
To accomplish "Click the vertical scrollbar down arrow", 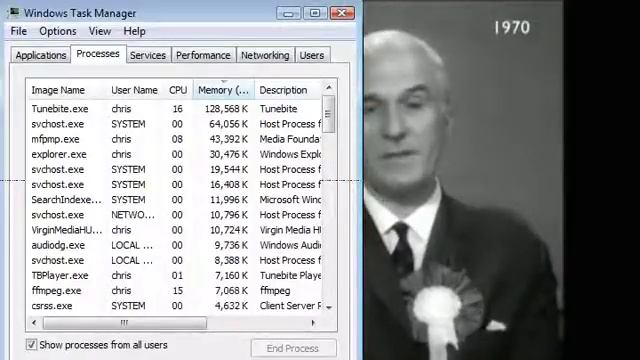I will tap(329, 307).
